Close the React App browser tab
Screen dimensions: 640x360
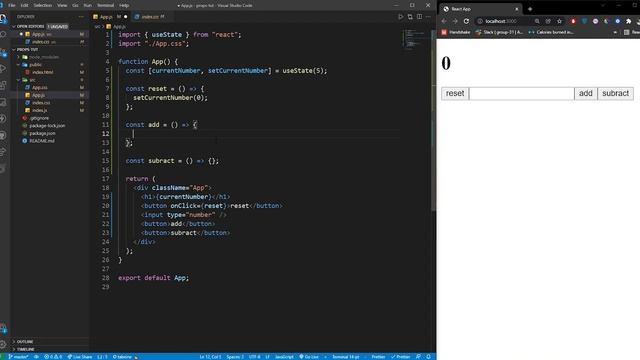(x=517, y=9)
